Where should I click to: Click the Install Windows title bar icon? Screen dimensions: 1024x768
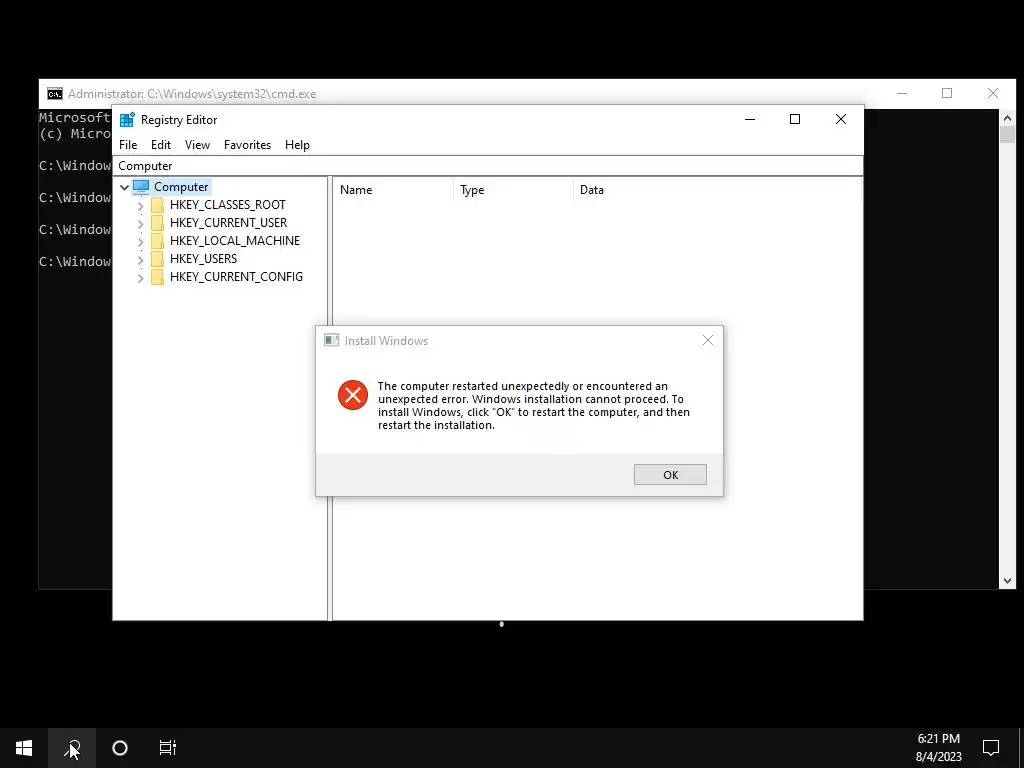pyautogui.click(x=332, y=340)
